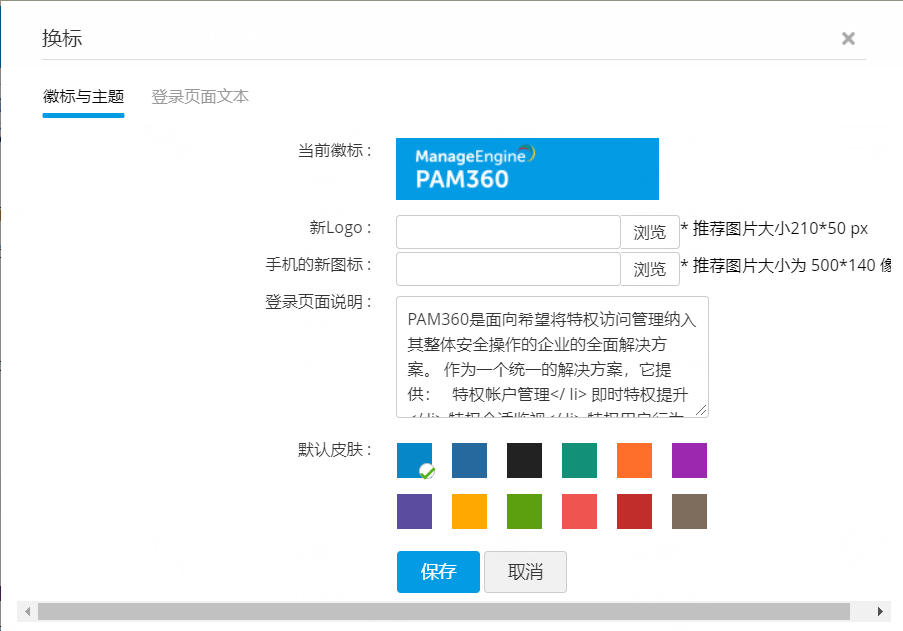Viewport: 903px width, 631px height.
Task: Click the 取消 cancel button
Action: pyautogui.click(x=525, y=572)
